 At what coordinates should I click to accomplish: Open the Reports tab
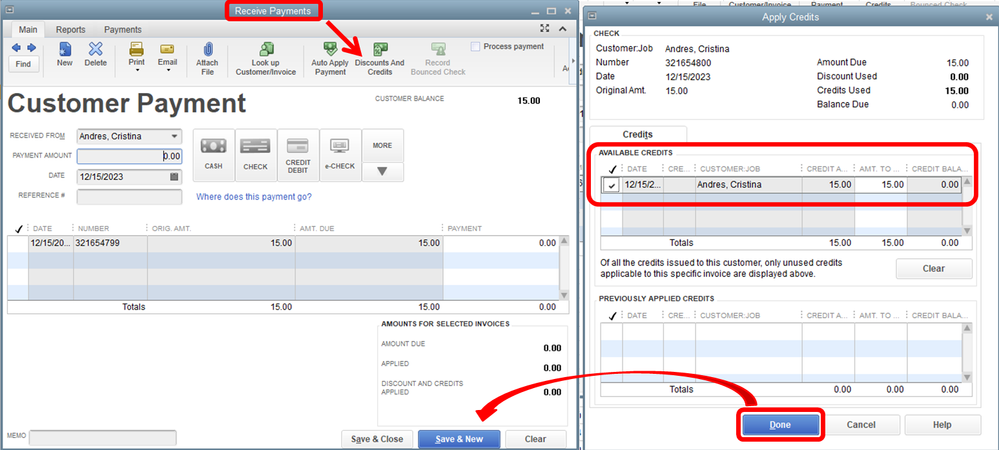[x=70, y=29]
